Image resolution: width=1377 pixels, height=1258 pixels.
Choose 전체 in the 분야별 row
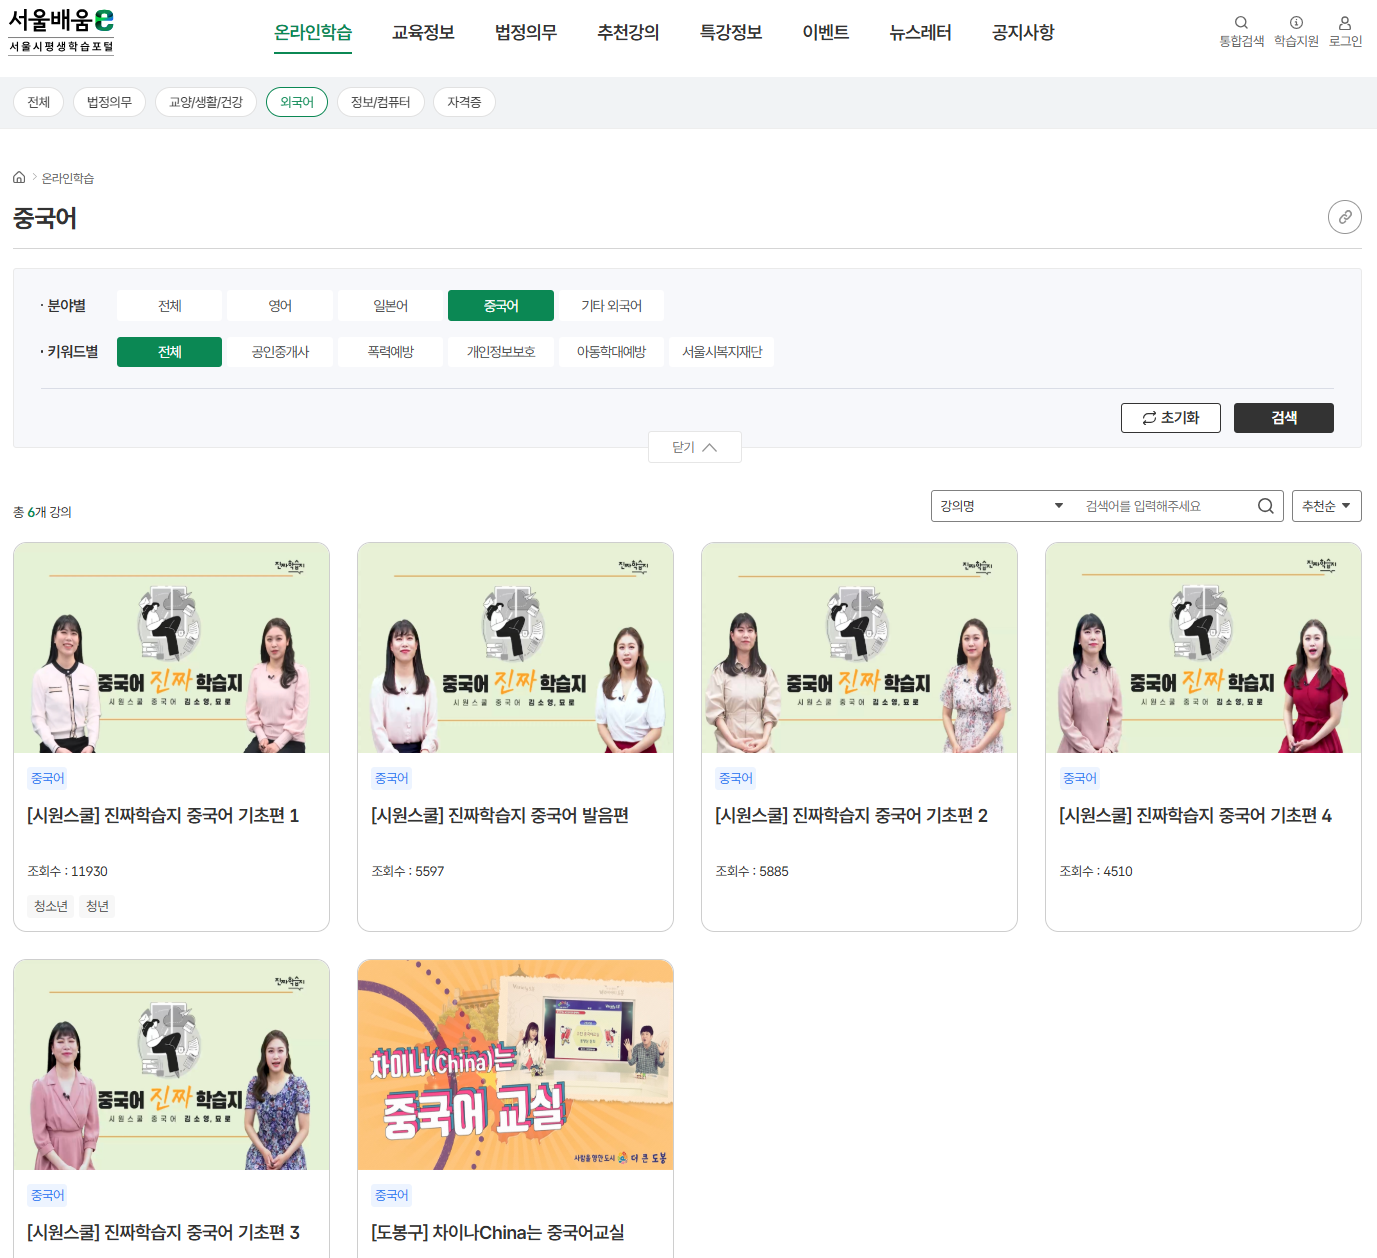[170, 306]
